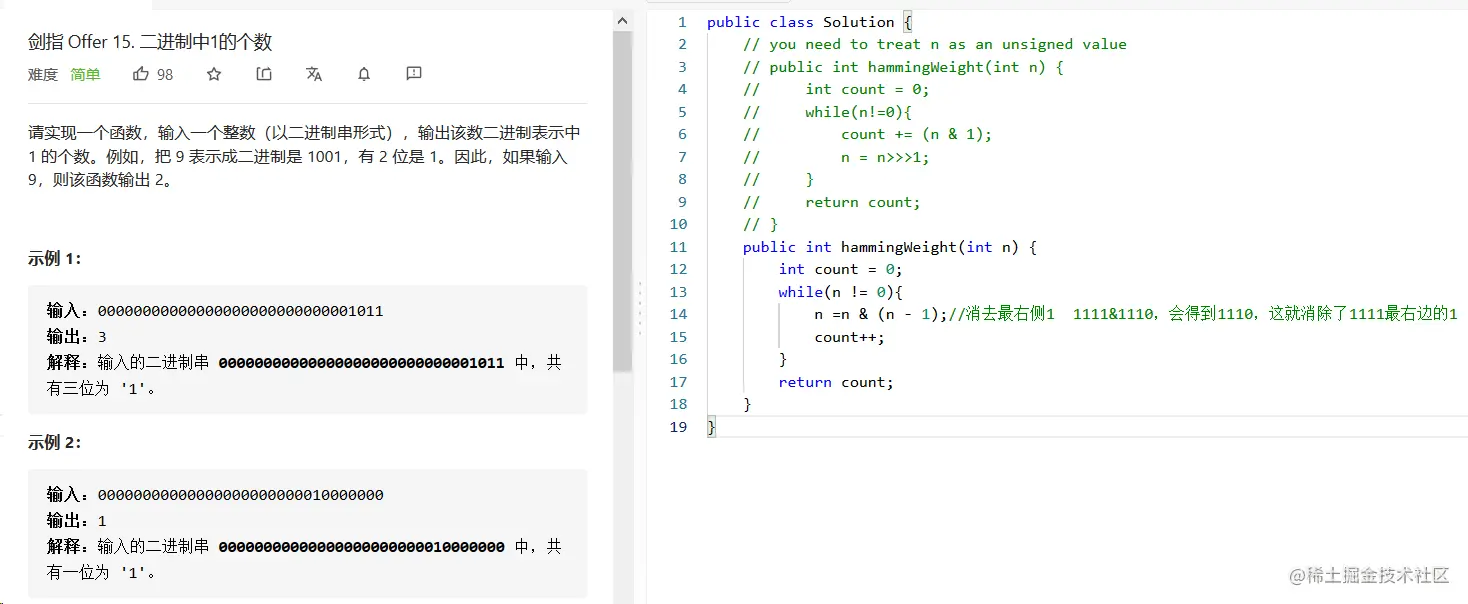Click the like count 98

point(166,73)
